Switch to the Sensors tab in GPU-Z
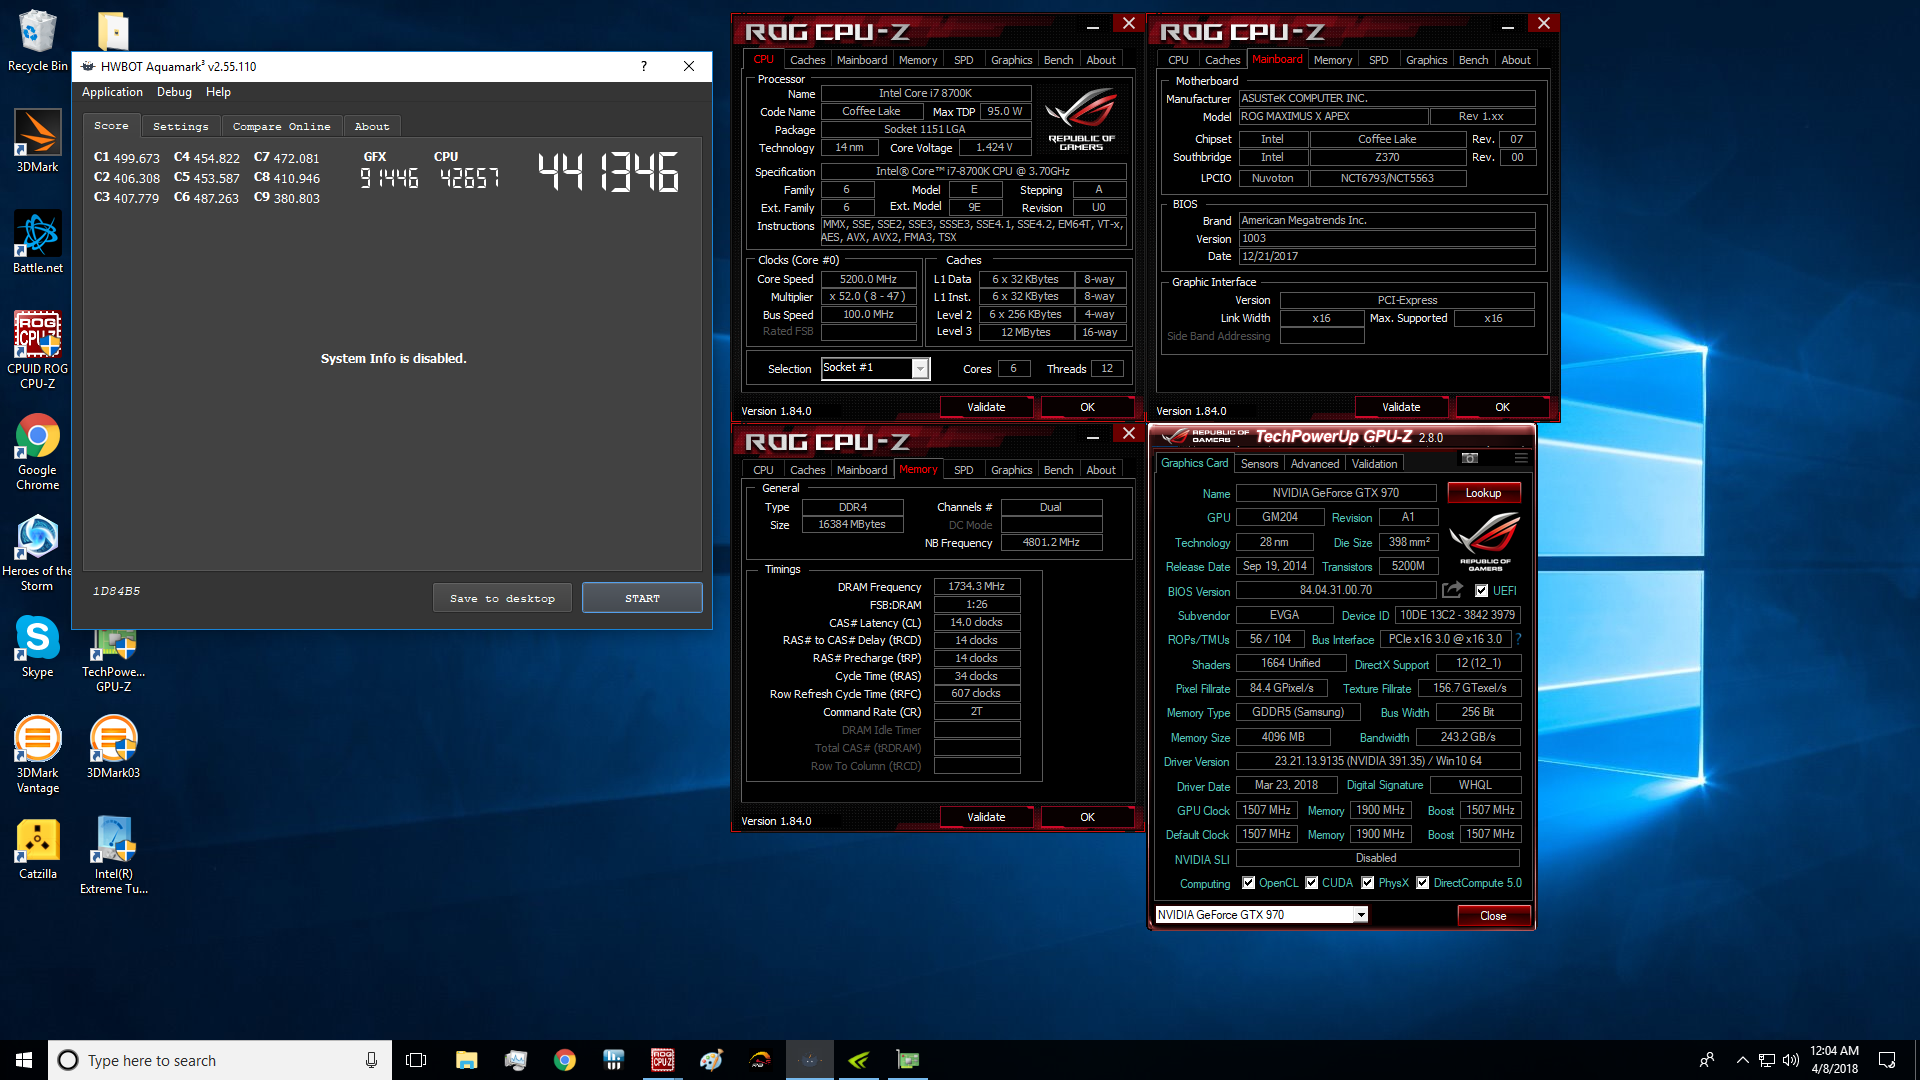 [x=1259, y=464]
